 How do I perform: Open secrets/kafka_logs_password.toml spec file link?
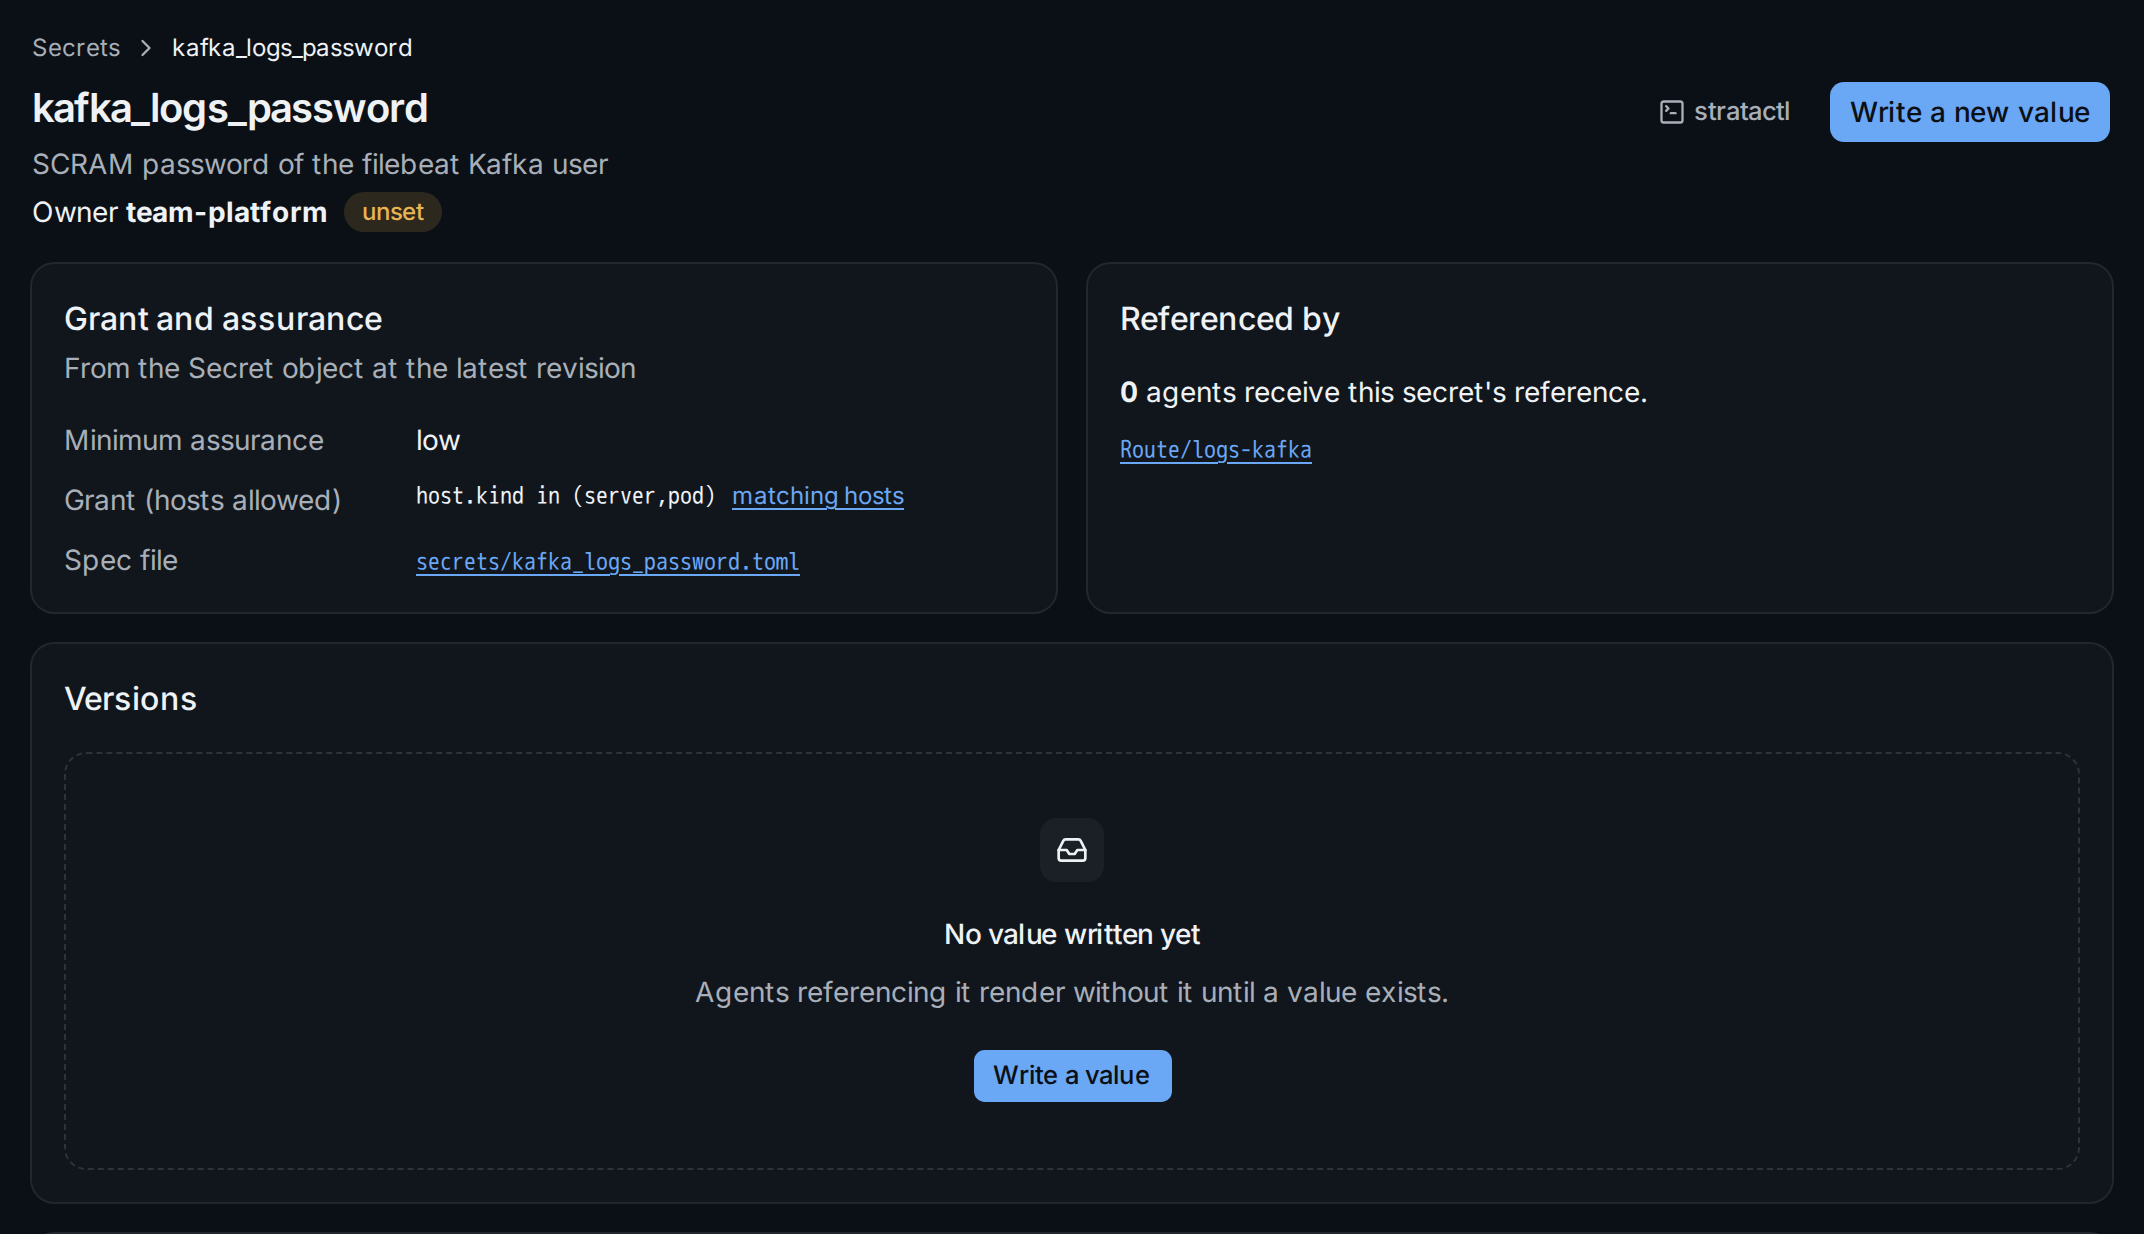(x=607, y=562)
